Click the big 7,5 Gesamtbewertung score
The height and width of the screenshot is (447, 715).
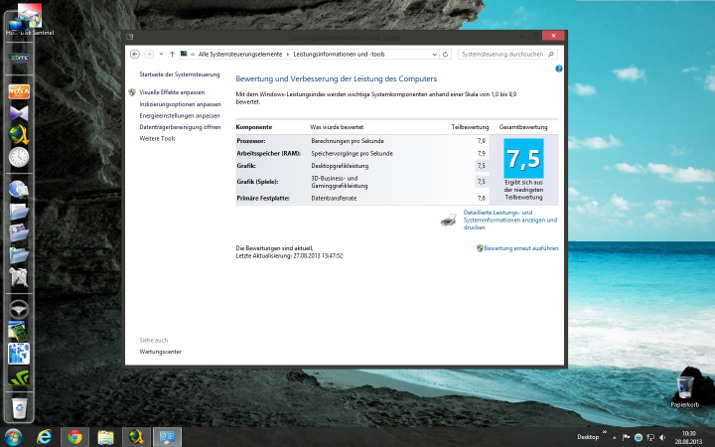(523, 159)
